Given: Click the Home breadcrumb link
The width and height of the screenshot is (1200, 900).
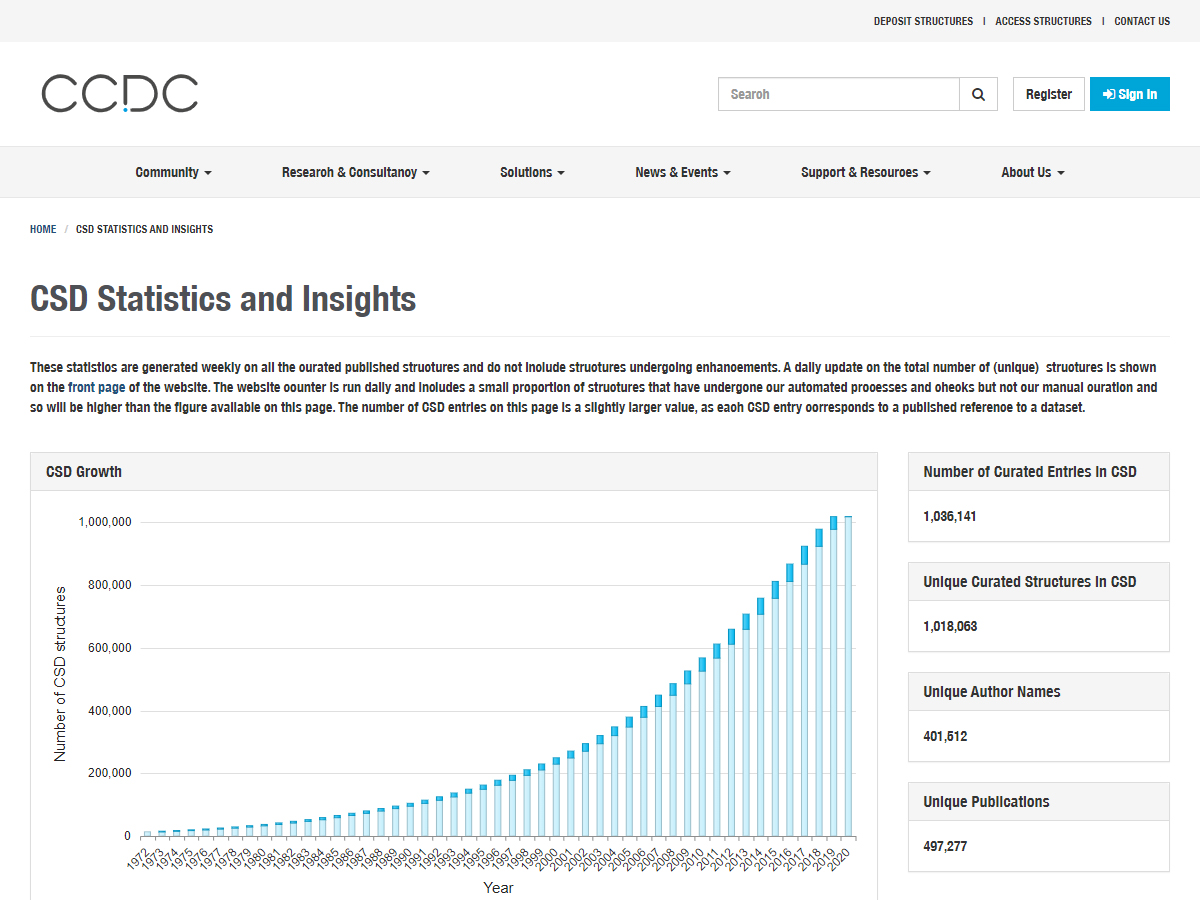Looking at the screenshot, I should pyautogui.click(x=43, y=229).
